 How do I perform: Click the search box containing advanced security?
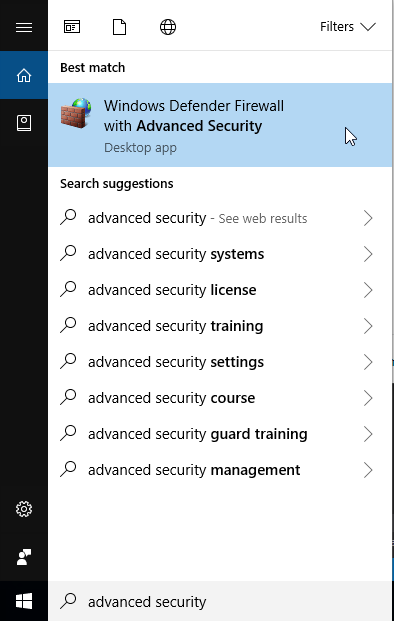(x=220, y=601)
